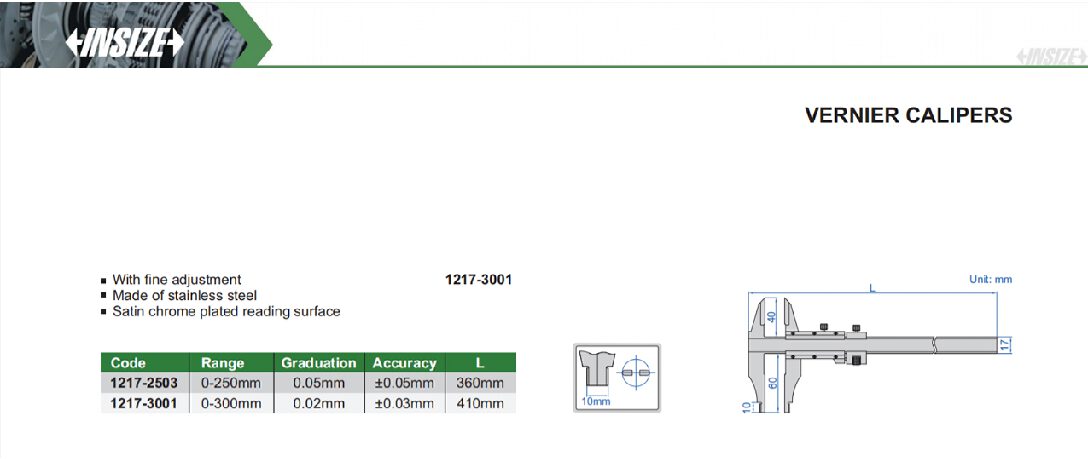Click the 410mm length cell

tap(480, 403)
